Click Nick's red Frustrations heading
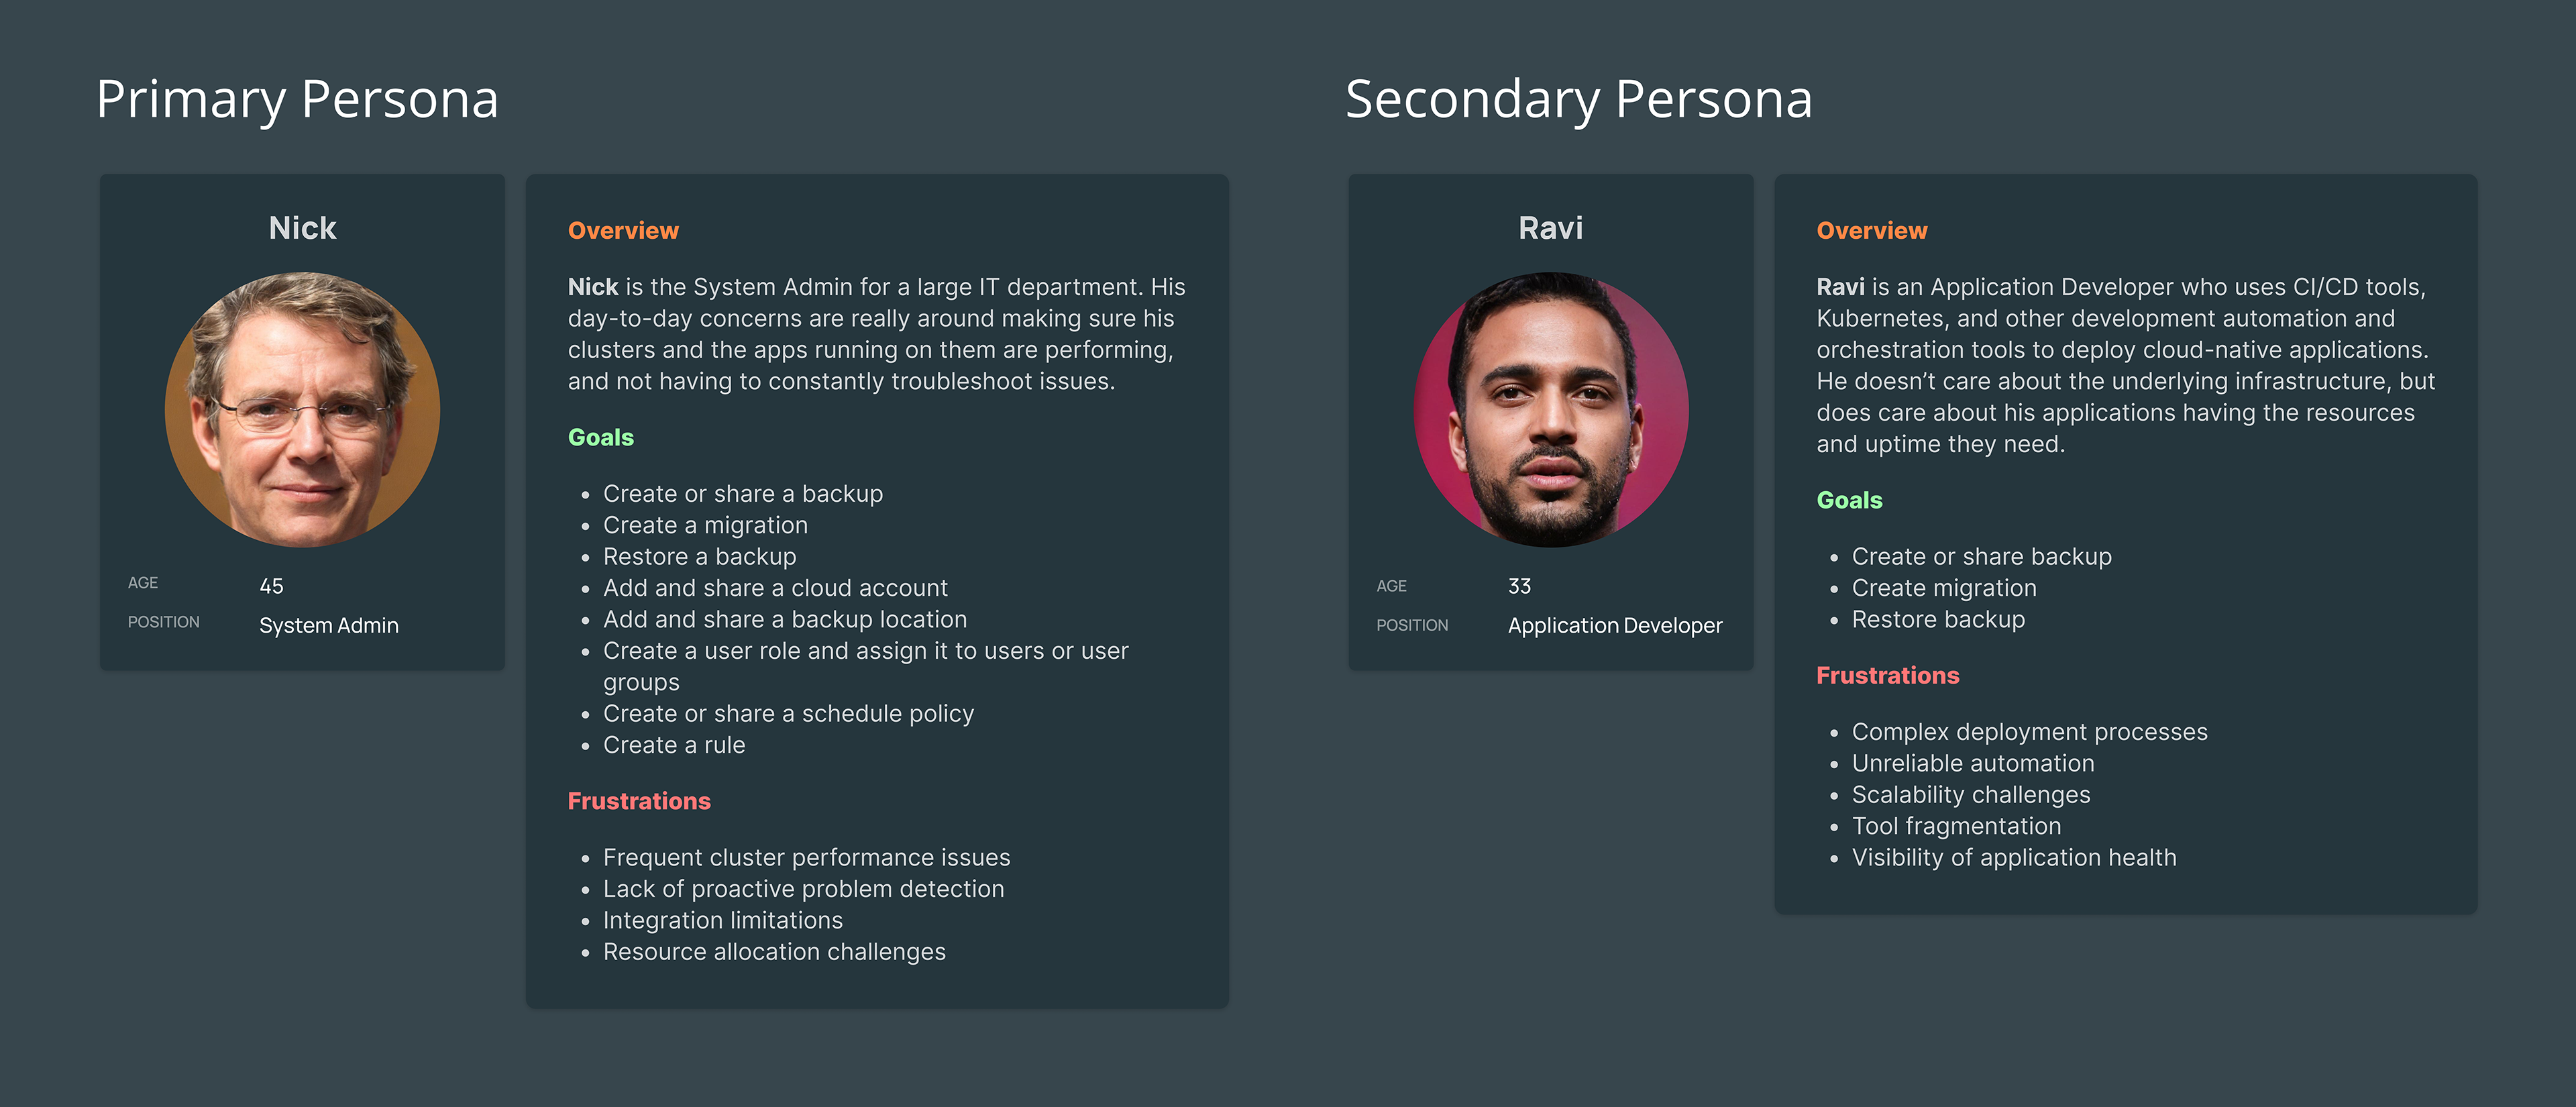Viewport: 2576px width, 1107px height. (x=639, y=801)
